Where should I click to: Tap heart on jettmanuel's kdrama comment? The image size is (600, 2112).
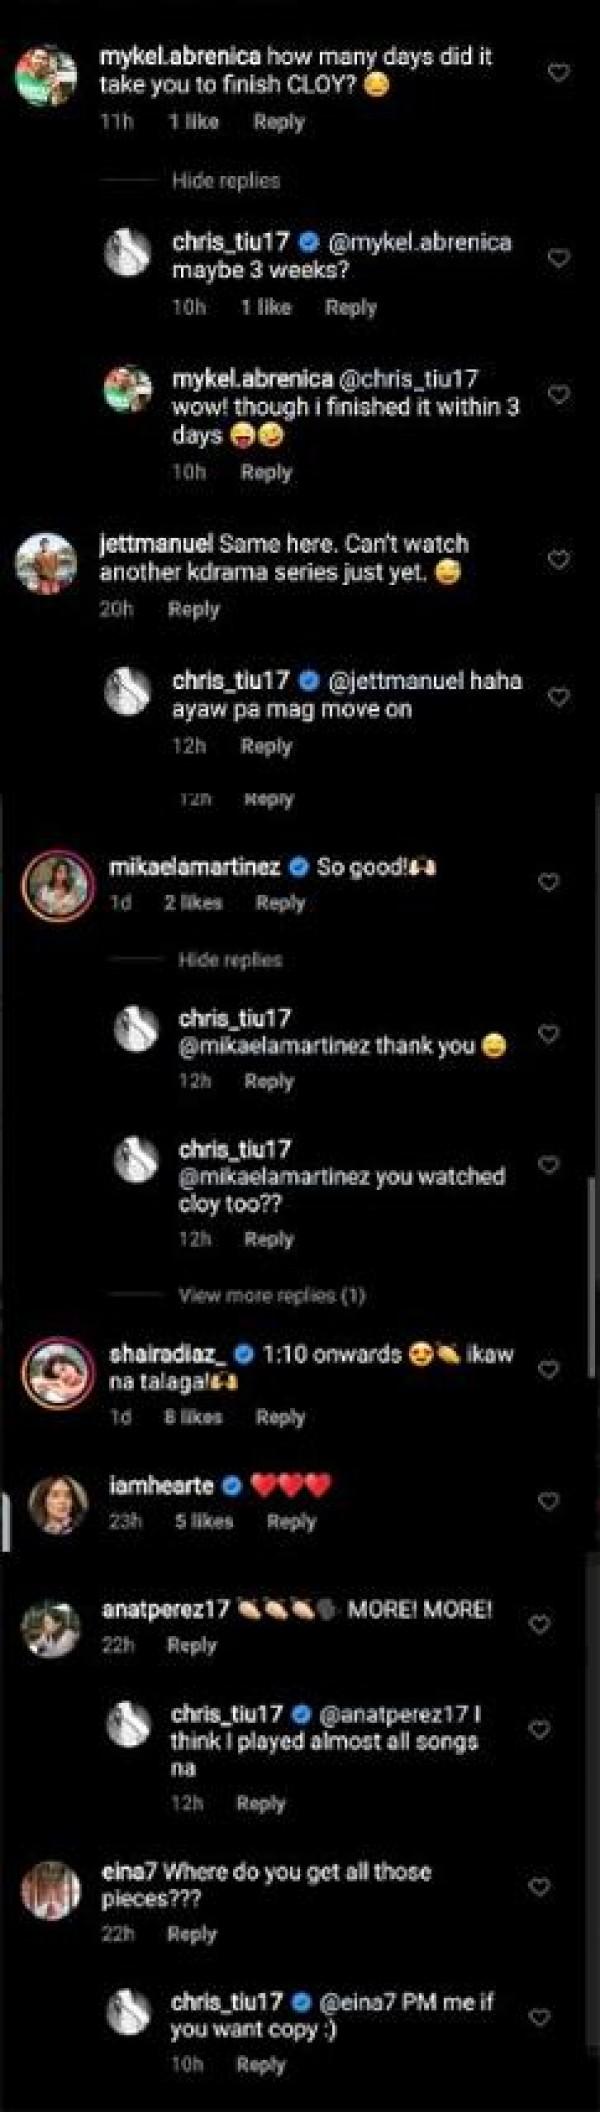tap(559, 559)
